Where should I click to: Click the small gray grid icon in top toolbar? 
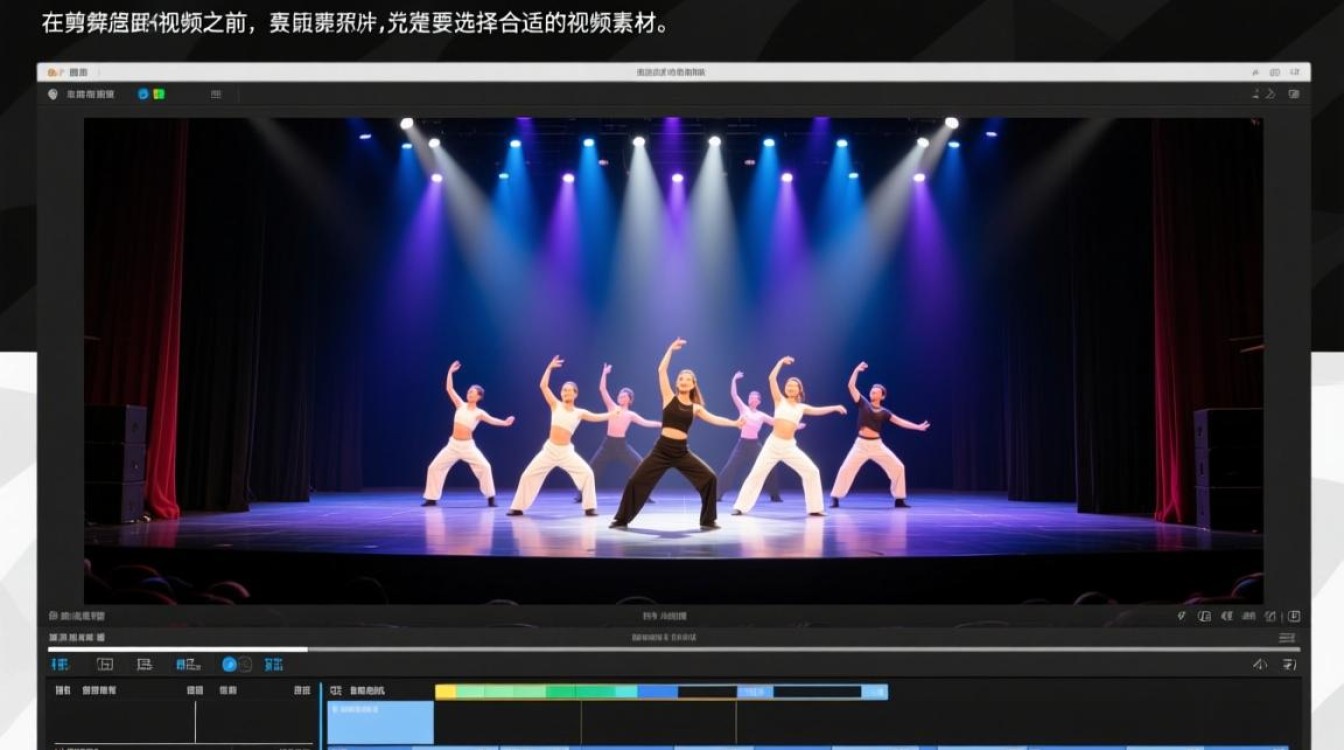pyautogui.click(x=216, y=94)
